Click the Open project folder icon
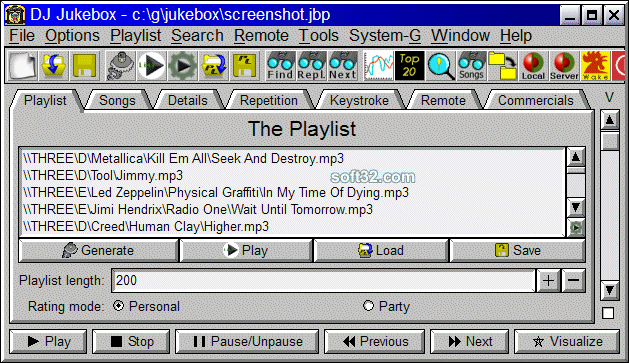Viewport: 629px width, 363px height. tap(53, 65)
